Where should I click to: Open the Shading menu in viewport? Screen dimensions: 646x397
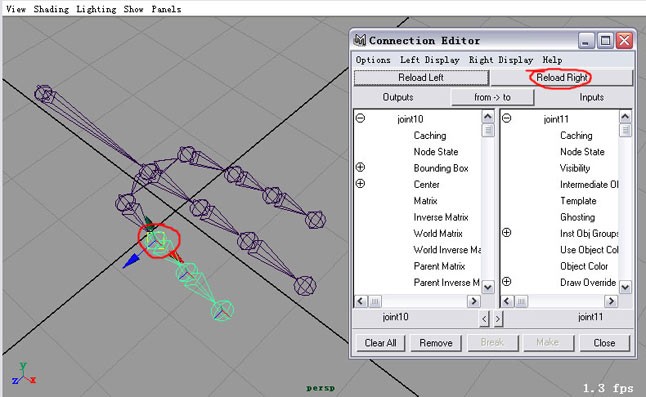pos(51,9)
